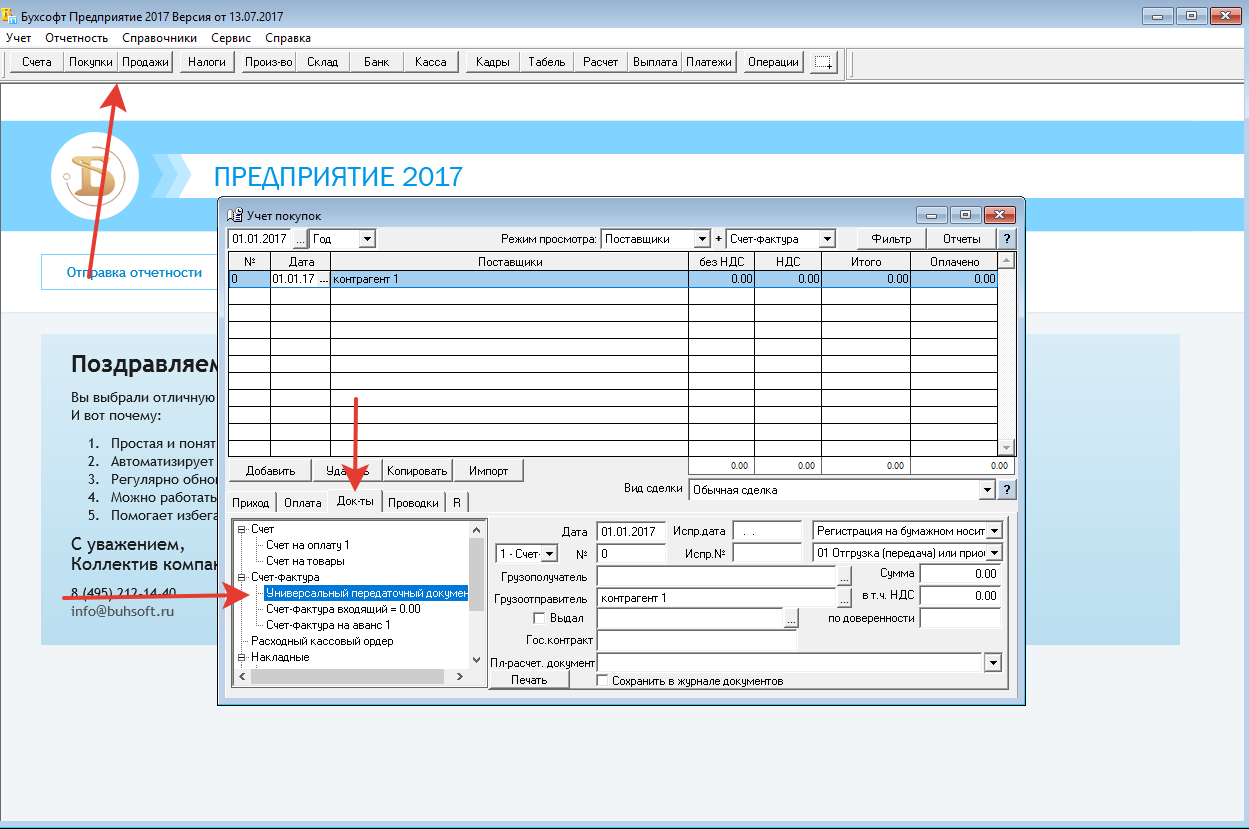Select Счет на оплату 1 in tree
The image size is (1249, 829).
[308, 545]
